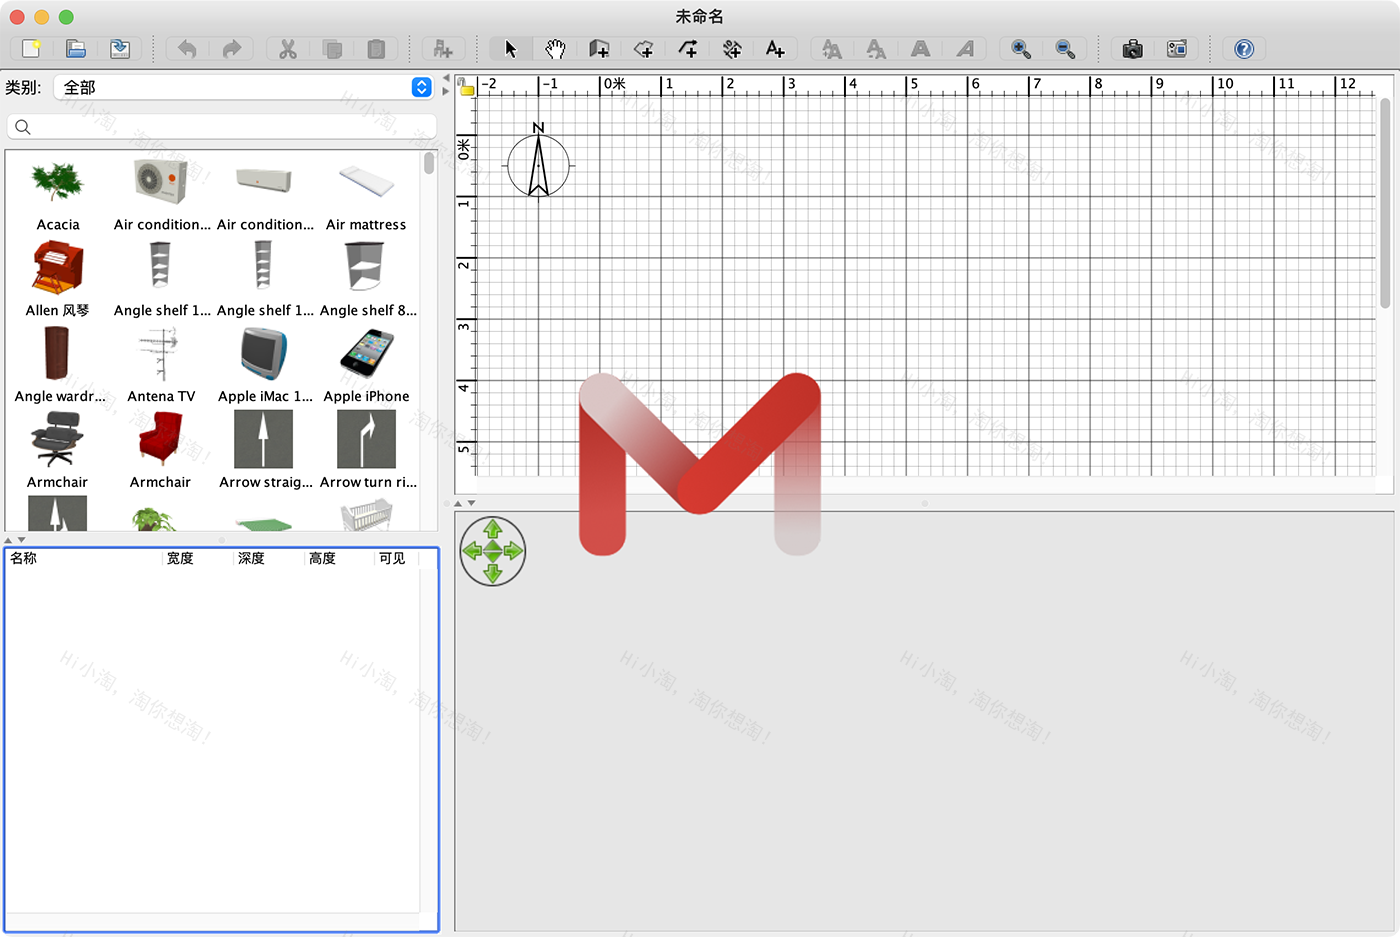Click the New home toolbar icon
The height and width of the screenshot is (937, 1400).
tap(31, 49)
